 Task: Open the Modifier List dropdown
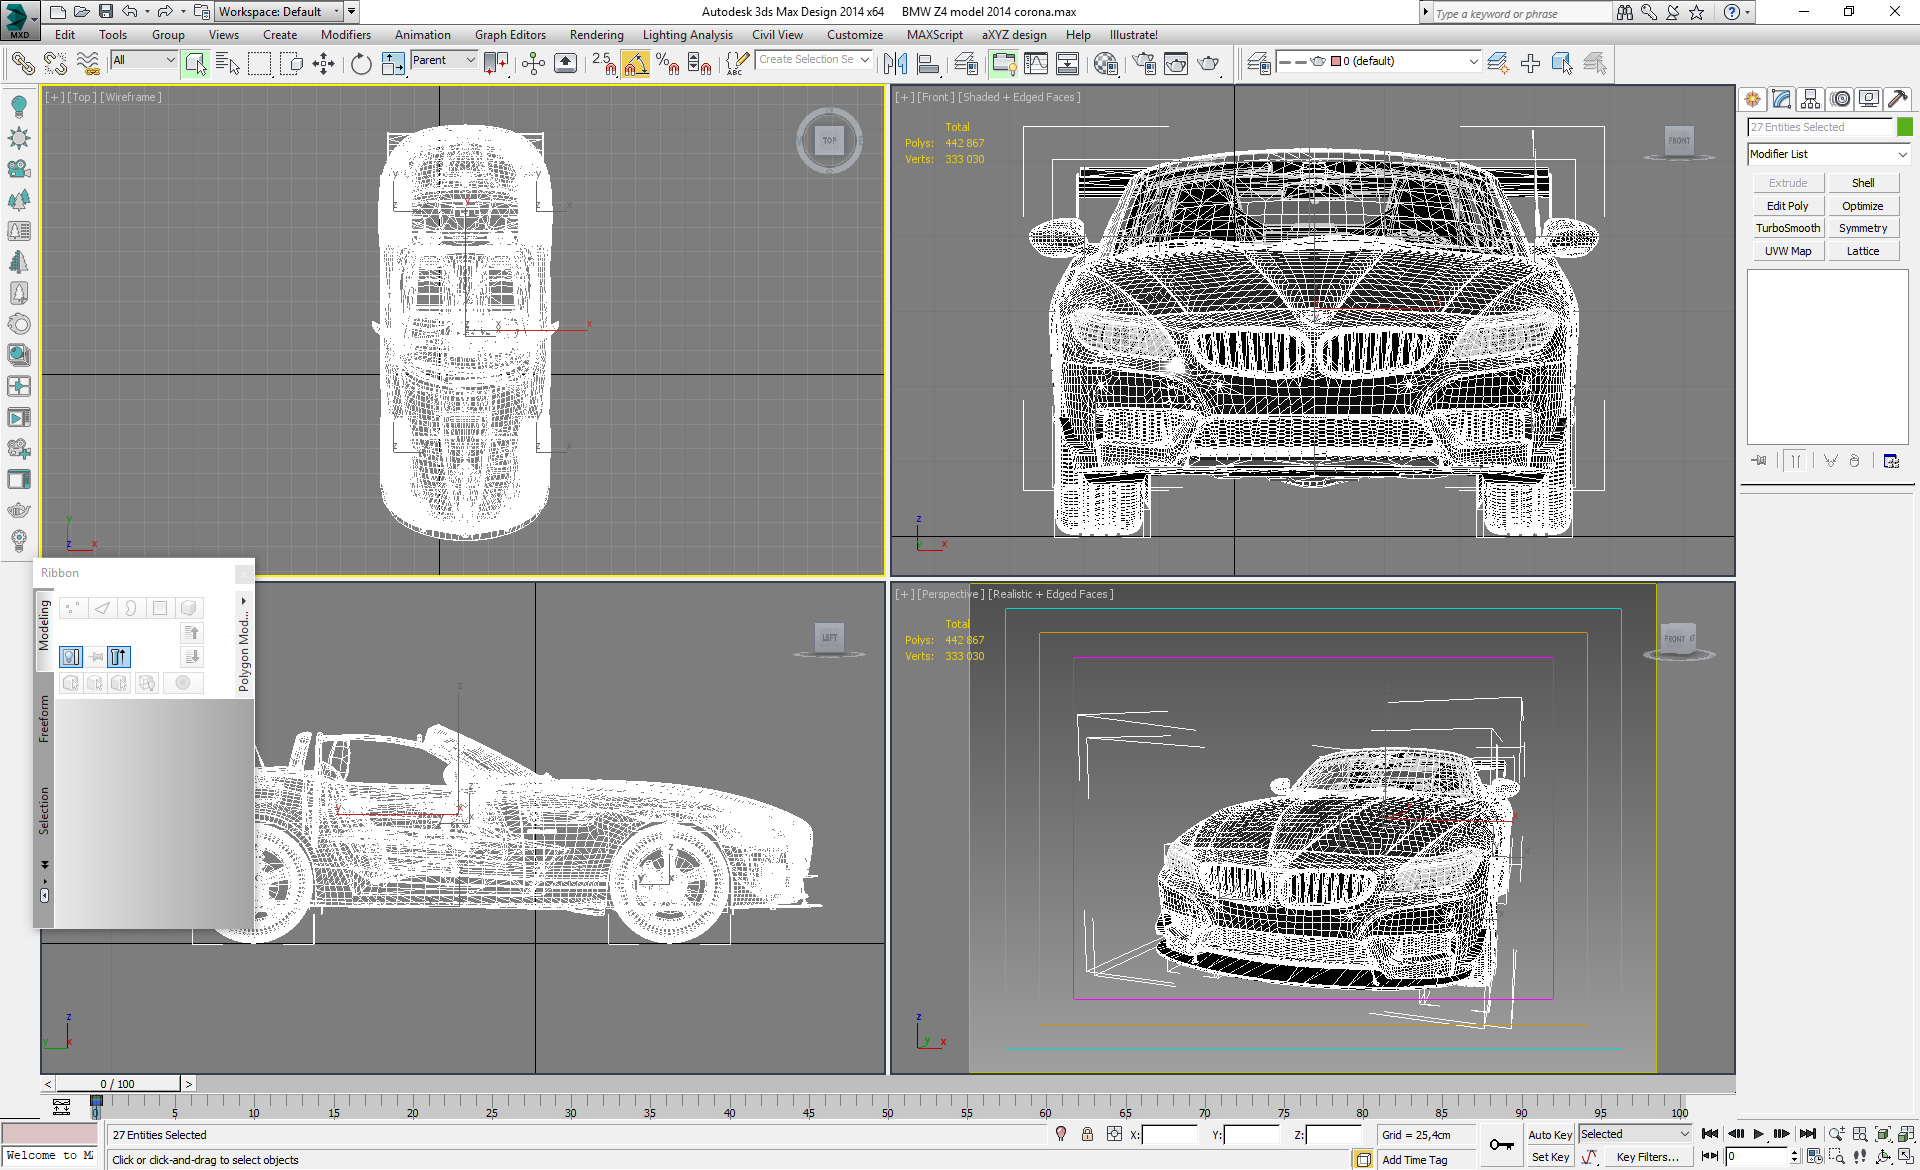1828,154
